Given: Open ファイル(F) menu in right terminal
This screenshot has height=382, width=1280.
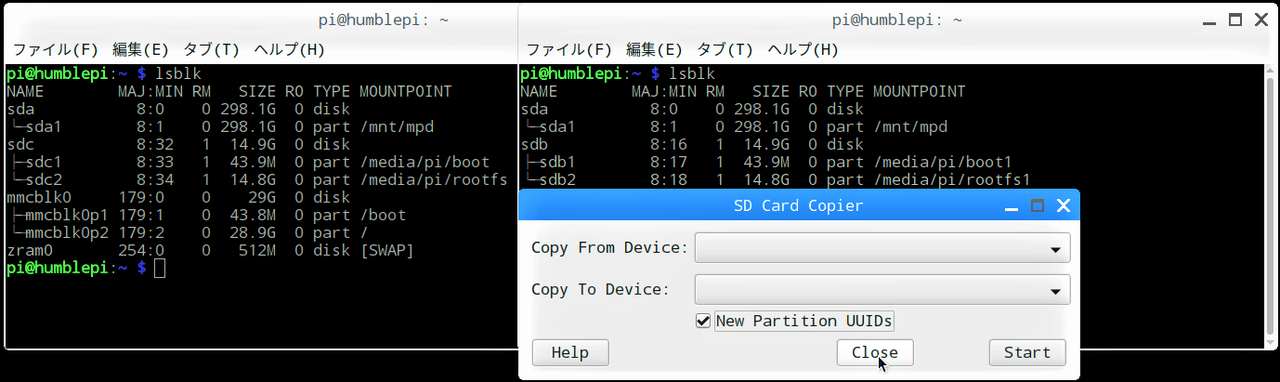Looking at the screenshot, I should [x=569, y=49].
